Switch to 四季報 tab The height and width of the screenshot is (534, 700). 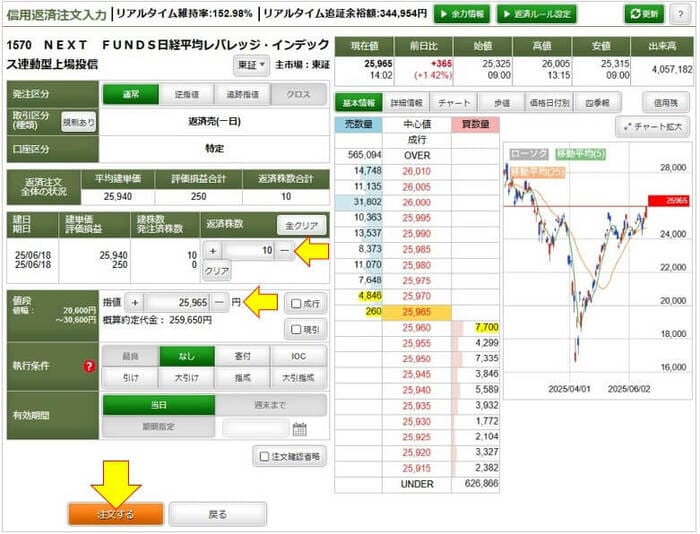pyautogui.click(x=597, y=103)
